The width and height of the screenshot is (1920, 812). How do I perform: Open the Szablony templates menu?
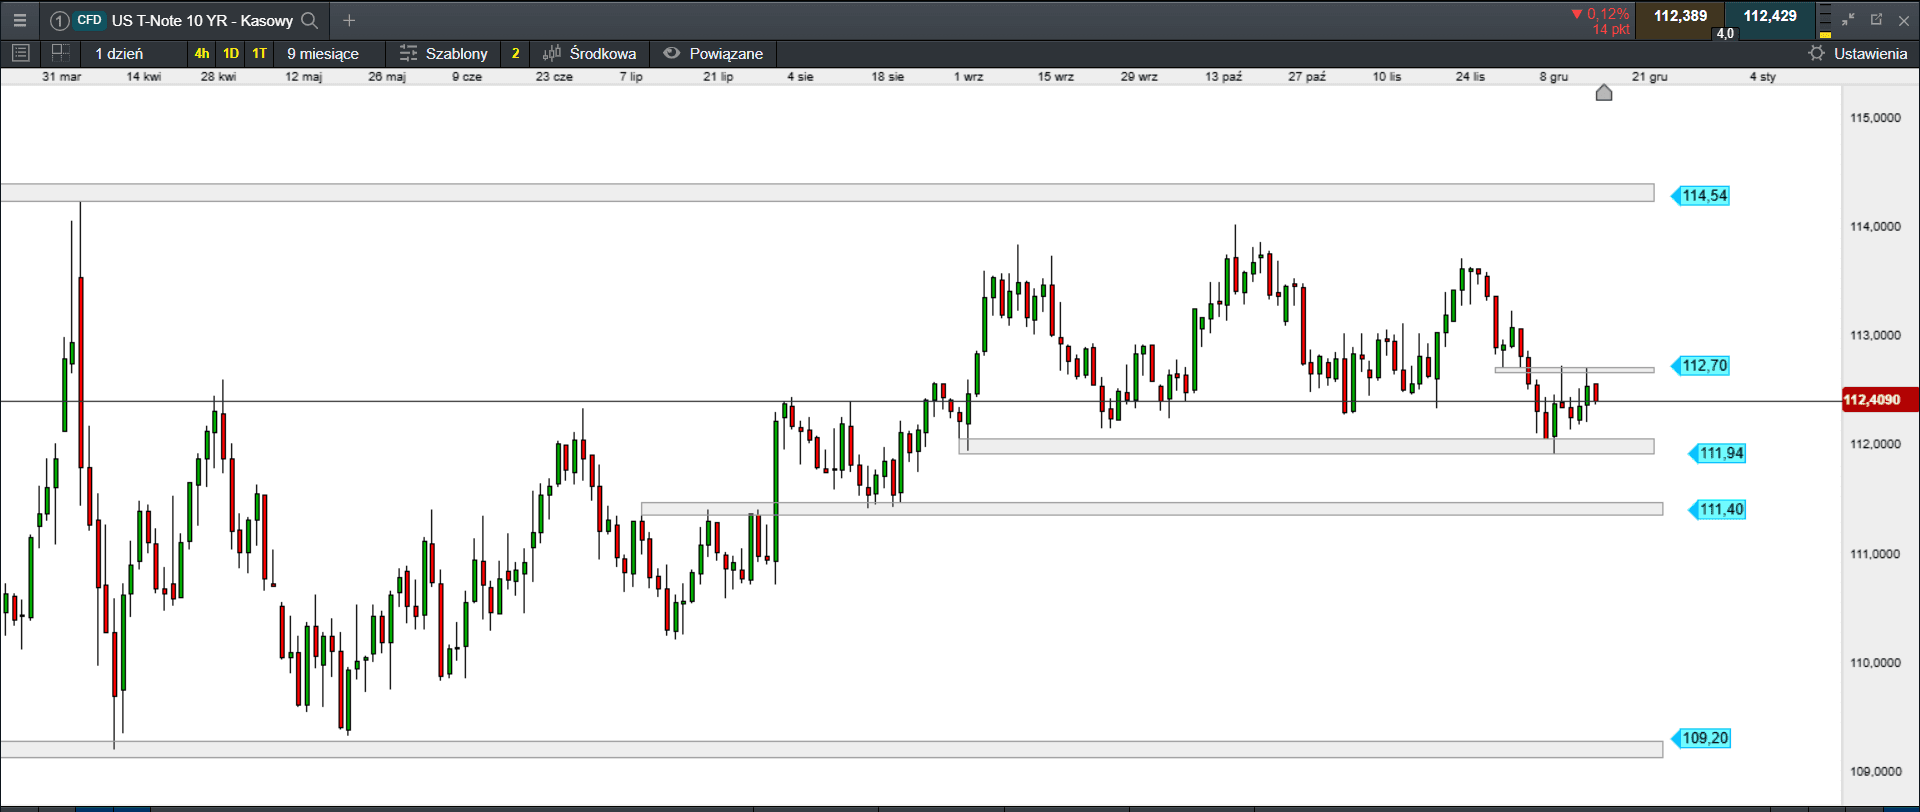[443, 53]
